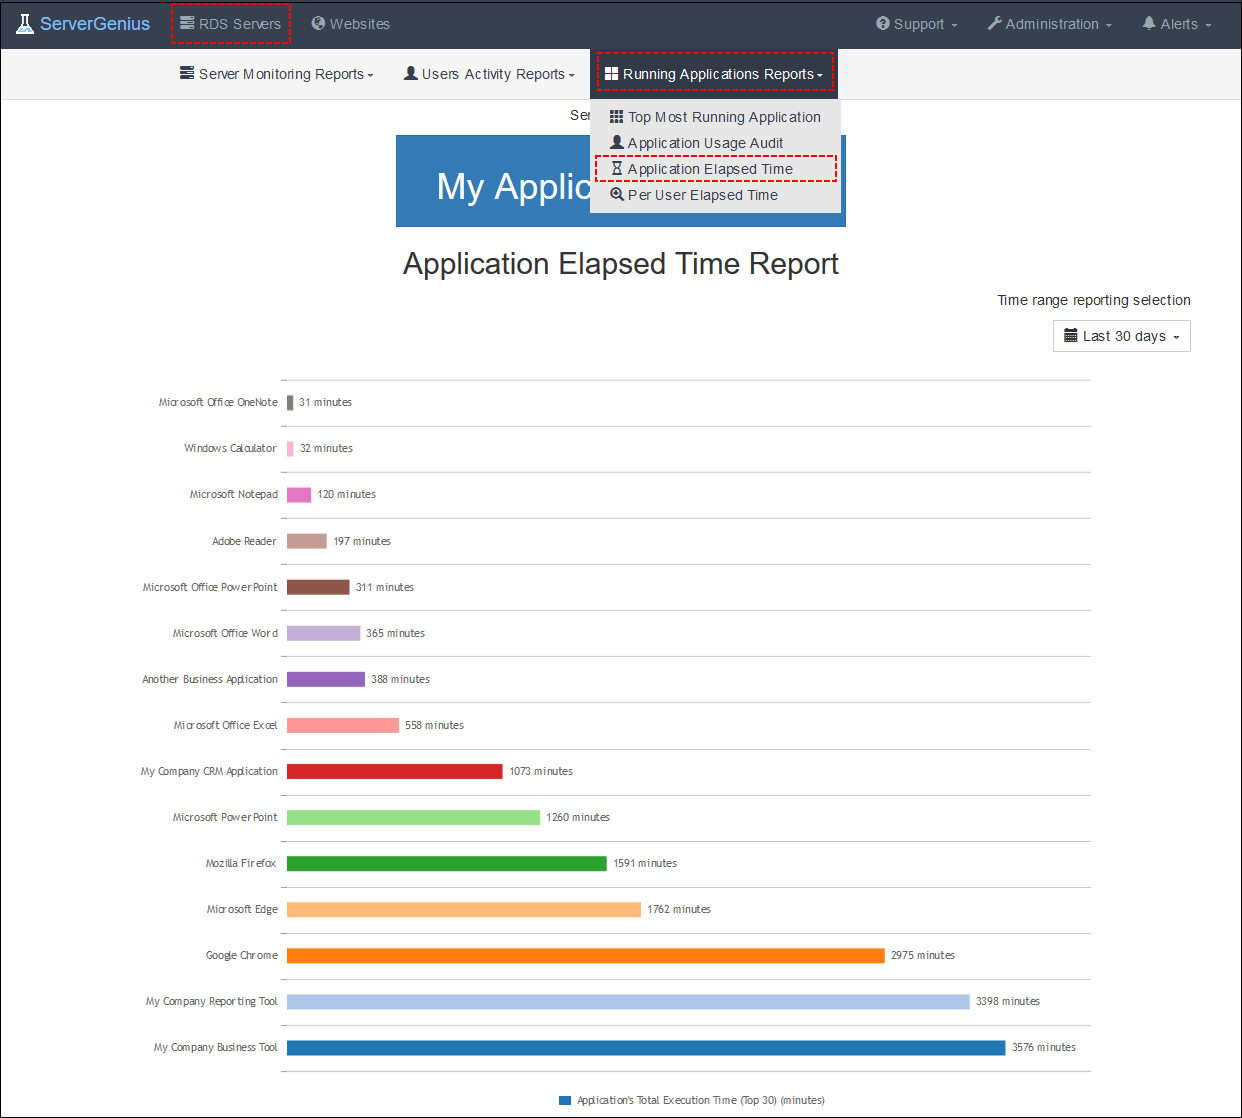Open the Last 30 days time range dropdown

point(1121,336)
